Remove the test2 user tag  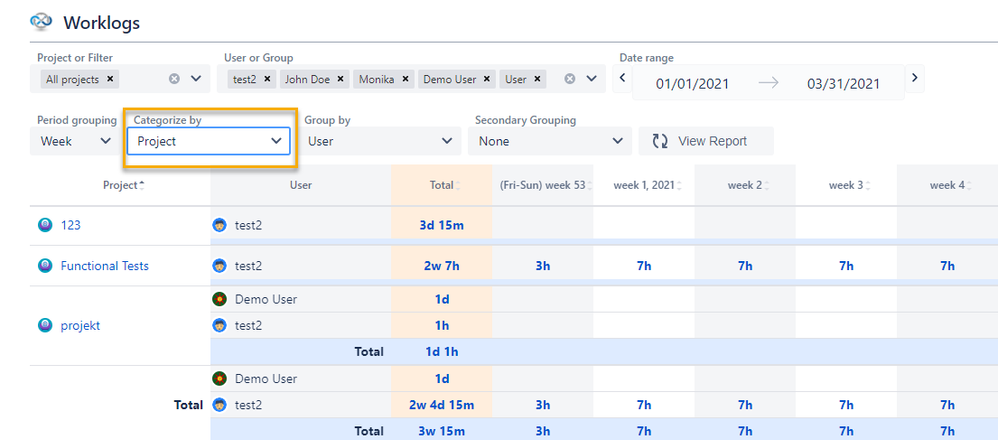[267, 79]
